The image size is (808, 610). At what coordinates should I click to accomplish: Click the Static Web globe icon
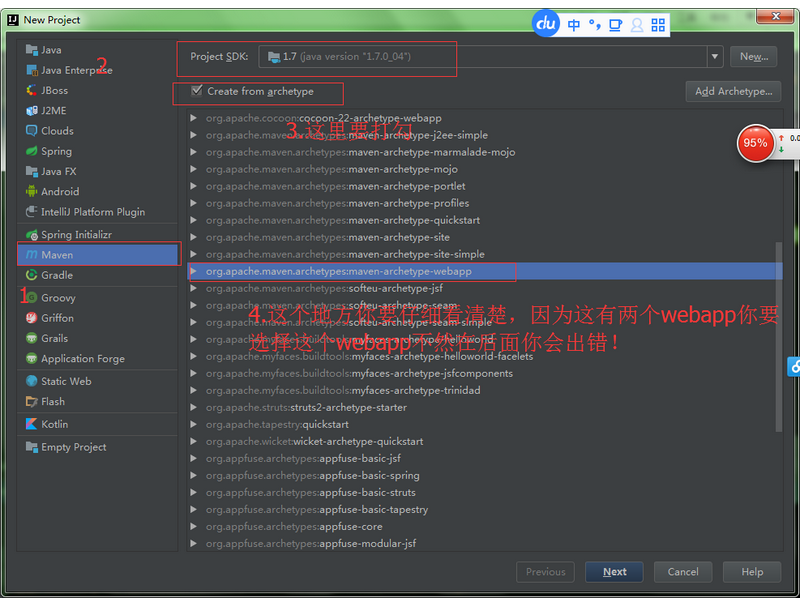tap(31, 381)
